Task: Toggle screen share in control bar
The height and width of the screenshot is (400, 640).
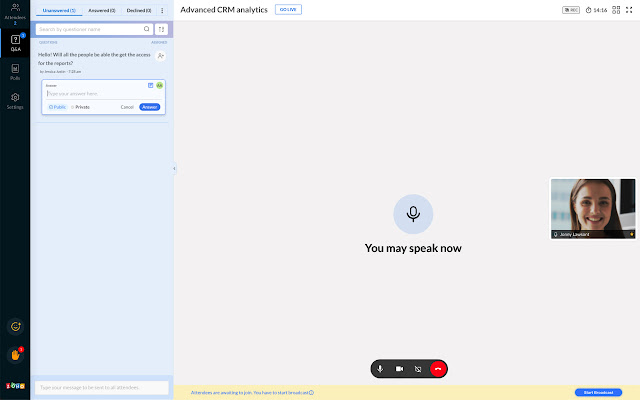Action: [x=418, y=369]
